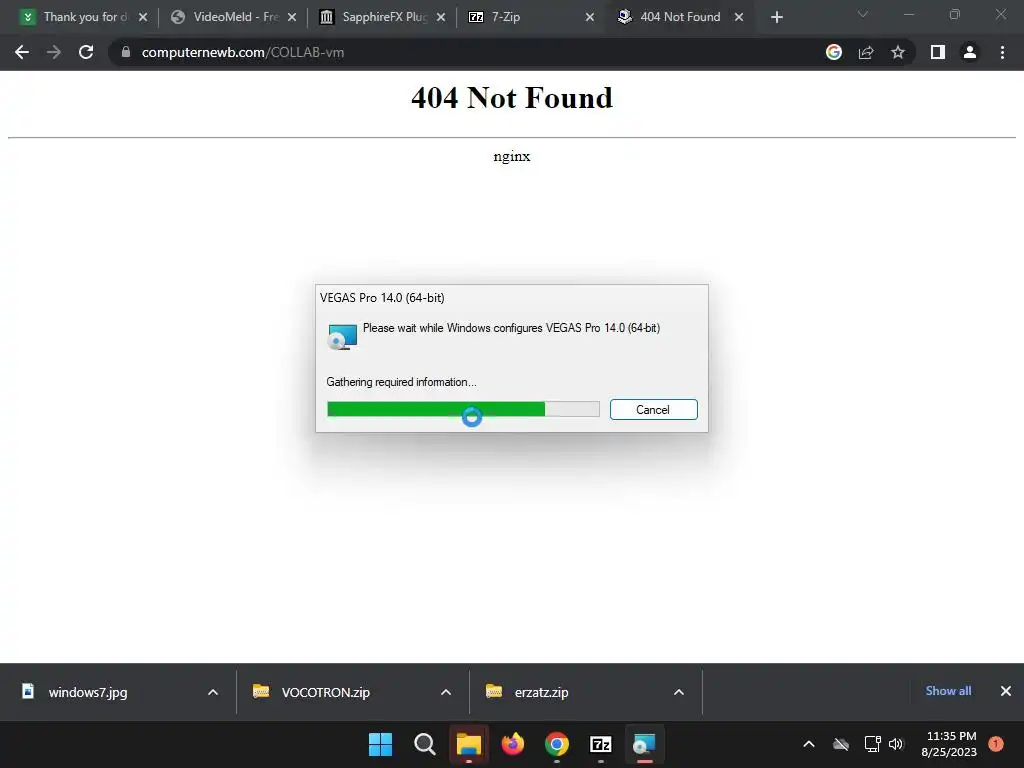Bookmark this page with the star
The image size is (1024, 768).
898,52
